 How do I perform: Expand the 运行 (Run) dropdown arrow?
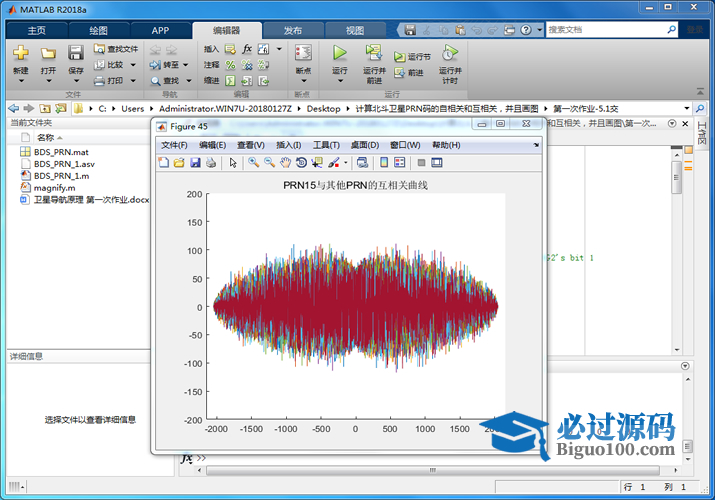340,81
